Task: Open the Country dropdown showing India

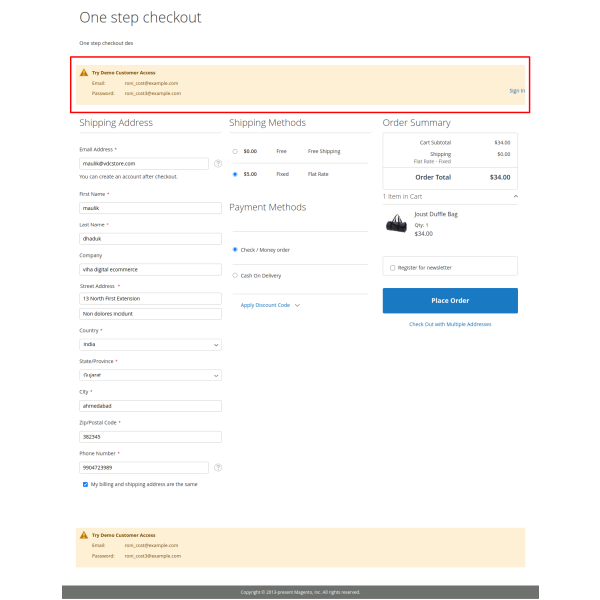Action: [x=150, y=344]
